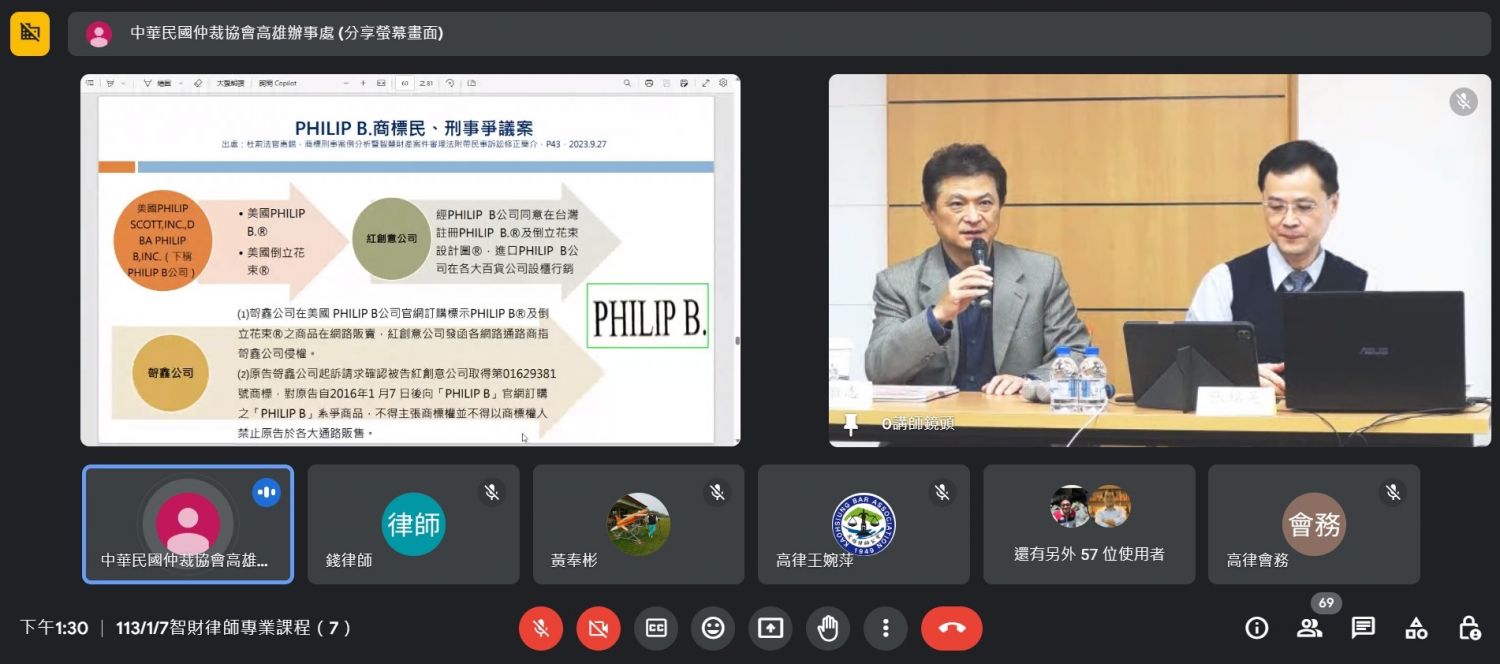Screen dimensions: 1500x664
Task: Click the presenter avatar in the top banner
Action: click(99, 33)
